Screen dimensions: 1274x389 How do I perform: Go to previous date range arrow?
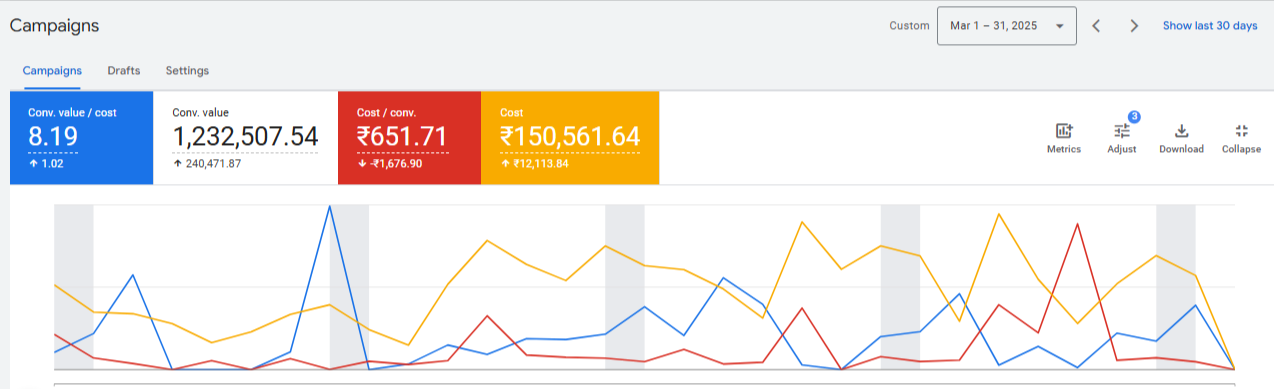coord(1096,26)
